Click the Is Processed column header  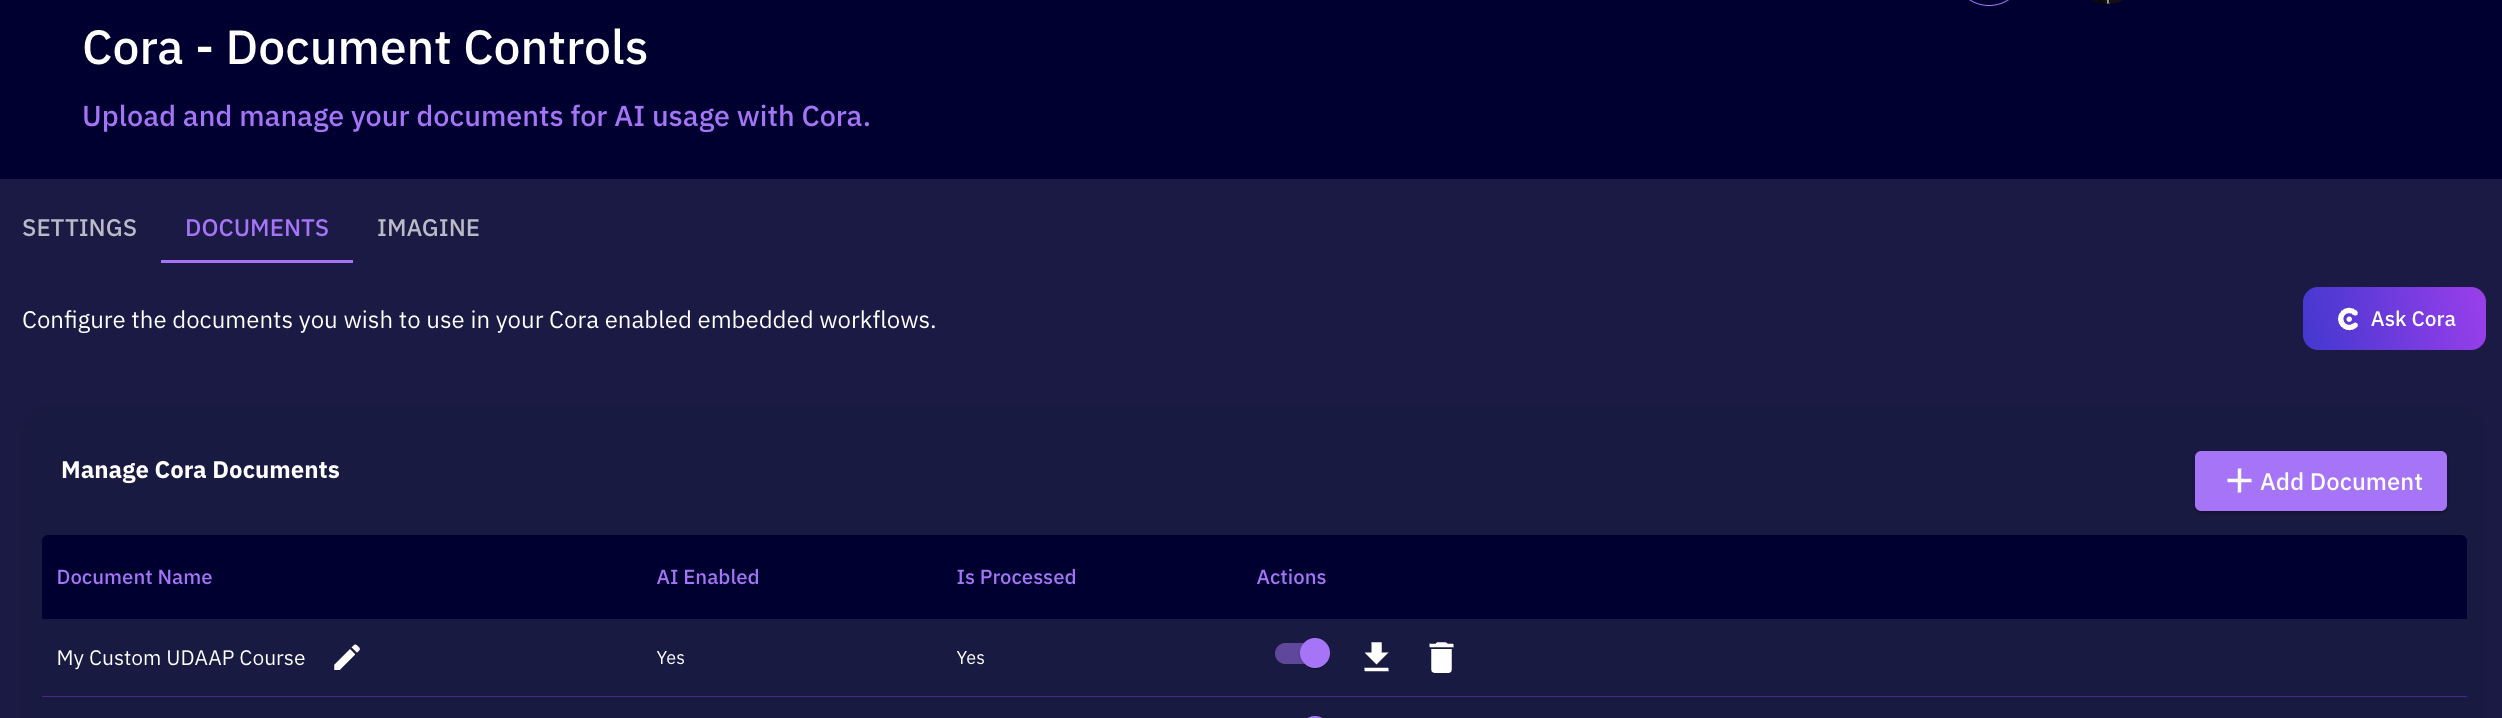coord(1015,577)
